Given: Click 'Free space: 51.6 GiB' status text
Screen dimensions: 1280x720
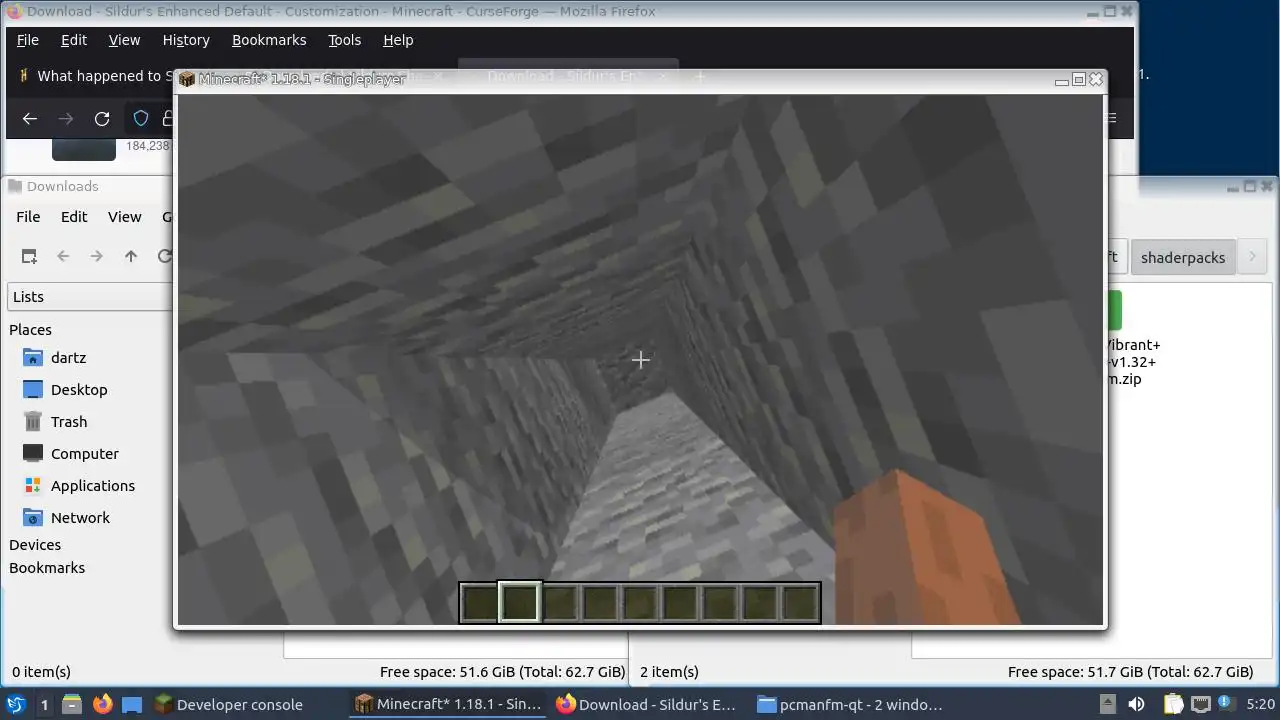Looking at the screenshot, I should (x=502, y=672).
